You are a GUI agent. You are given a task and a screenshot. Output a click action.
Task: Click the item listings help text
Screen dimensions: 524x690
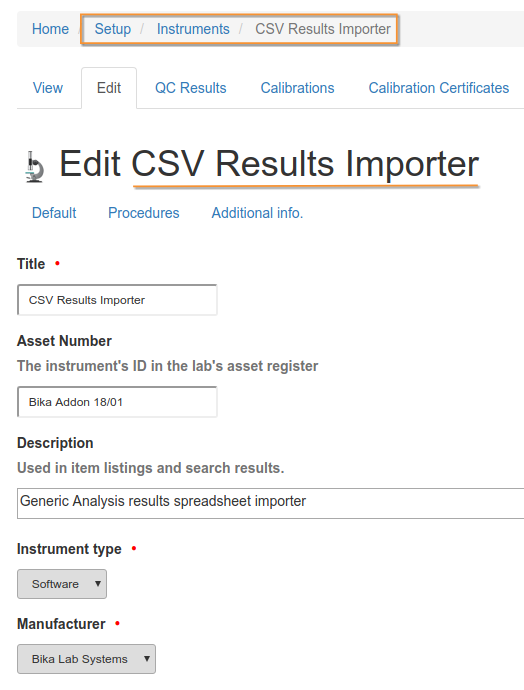point(150,468)
